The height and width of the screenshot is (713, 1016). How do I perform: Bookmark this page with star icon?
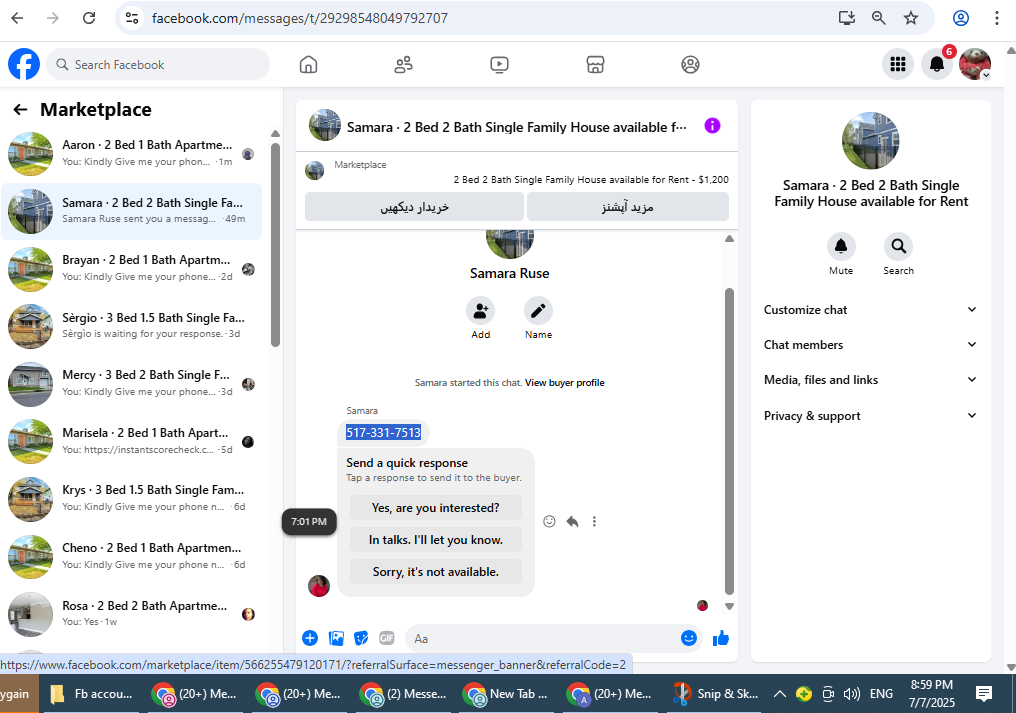coord(911,18)
